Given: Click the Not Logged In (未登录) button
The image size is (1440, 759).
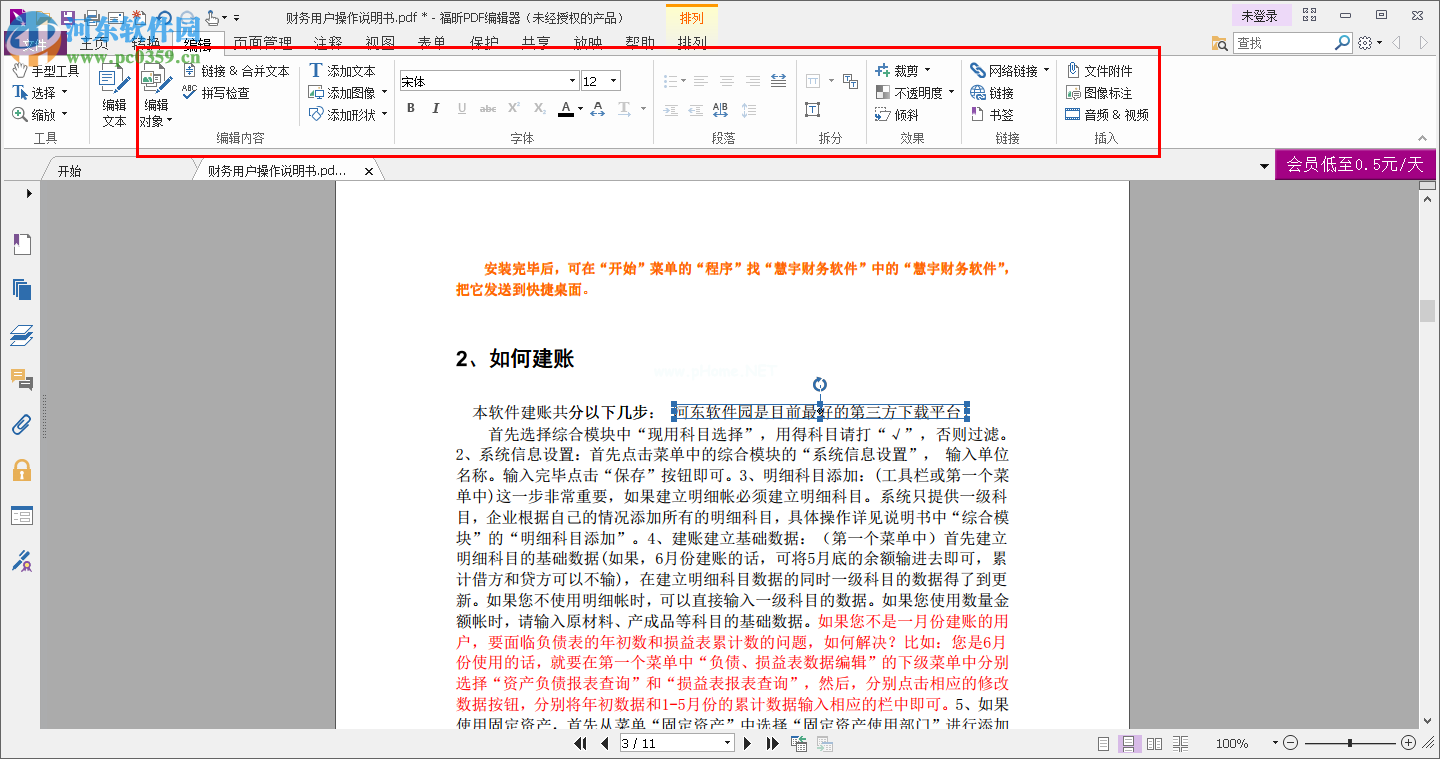Looking at the screenshot, I should [1260, 16].
